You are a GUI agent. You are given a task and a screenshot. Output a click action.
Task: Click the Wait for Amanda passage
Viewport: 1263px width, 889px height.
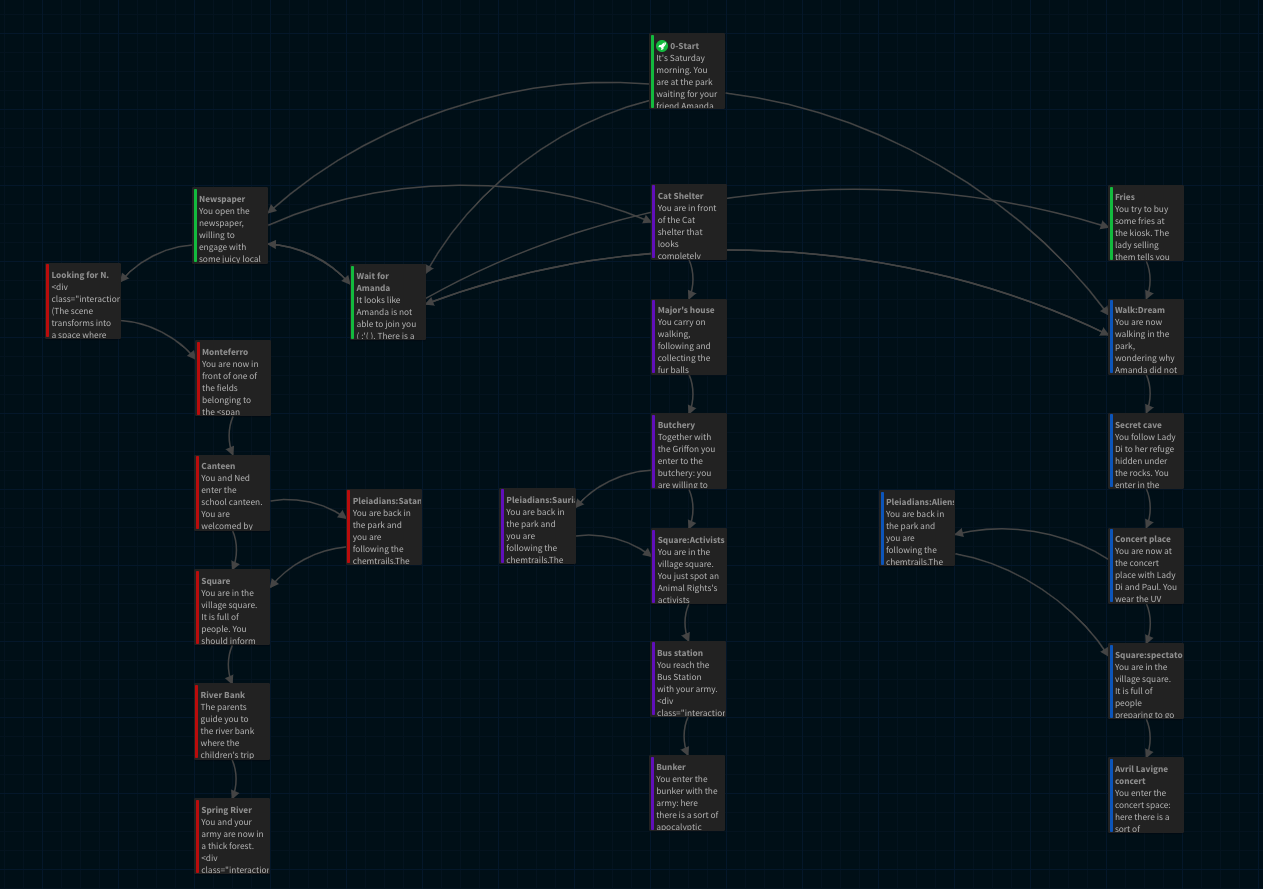(389, 302)
